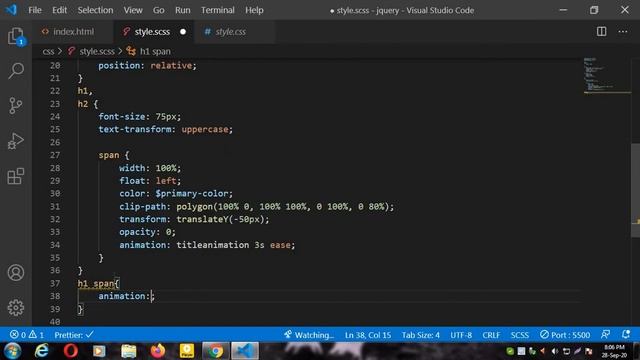Click the Prettier status item
Screen dimensions: 640x360
(74, 335)
